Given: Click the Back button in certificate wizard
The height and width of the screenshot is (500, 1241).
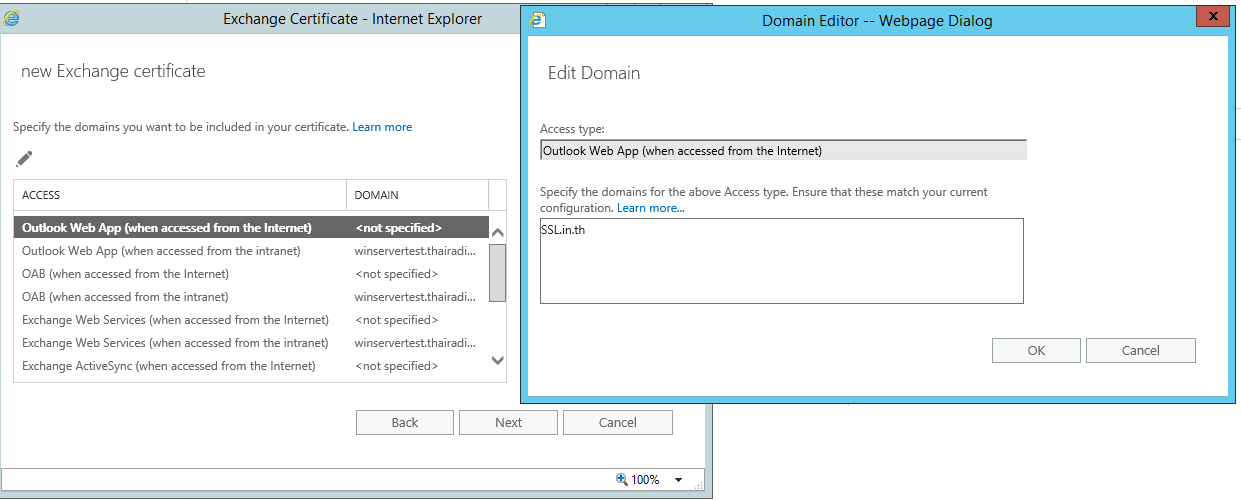Looking at the screenshot, I should [x=405, y=422].
